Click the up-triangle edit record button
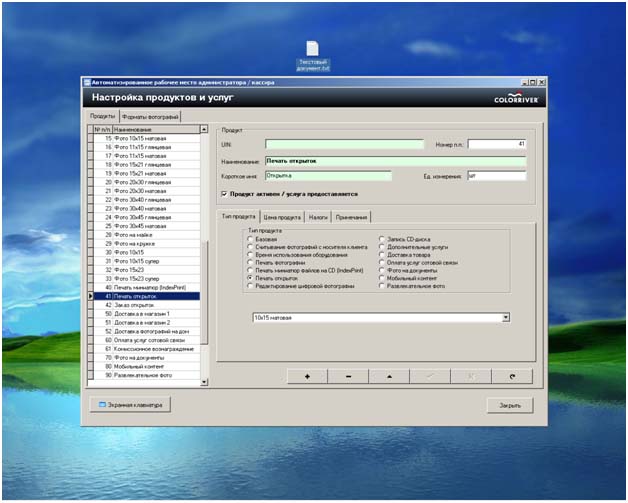Viewport: 628px width, 503px height. (388, 376)
